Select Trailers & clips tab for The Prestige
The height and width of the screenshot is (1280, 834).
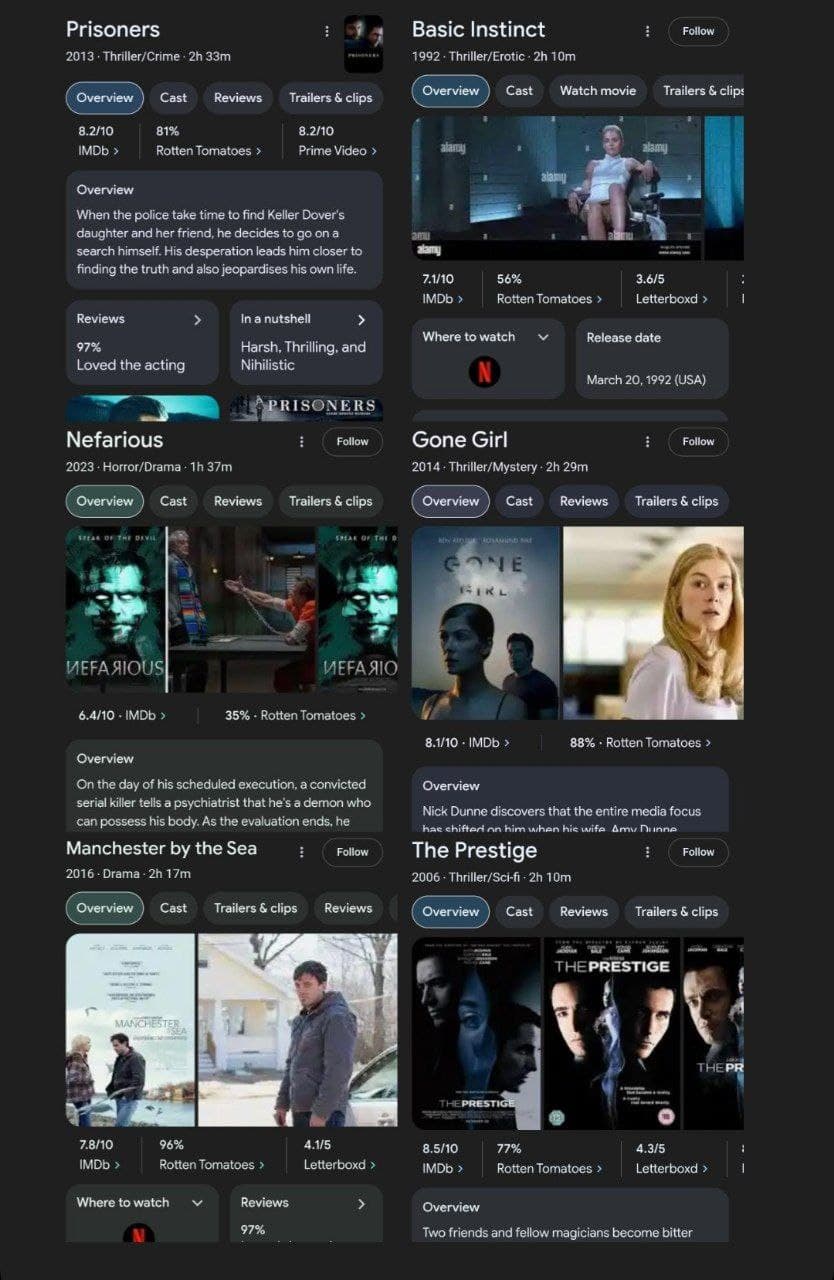point(676,912)
